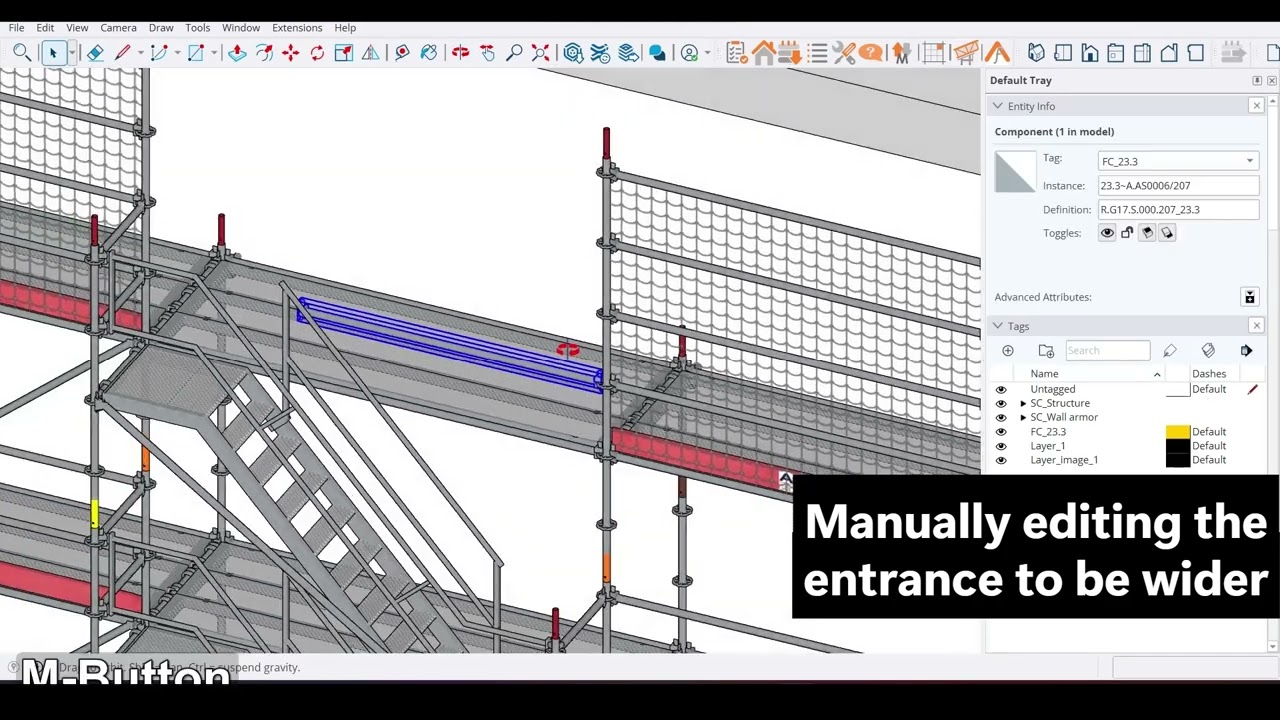This screenshot has width=1280, height=720.
Task: Open the Edit menu
Action: click(x=45, y=28)
